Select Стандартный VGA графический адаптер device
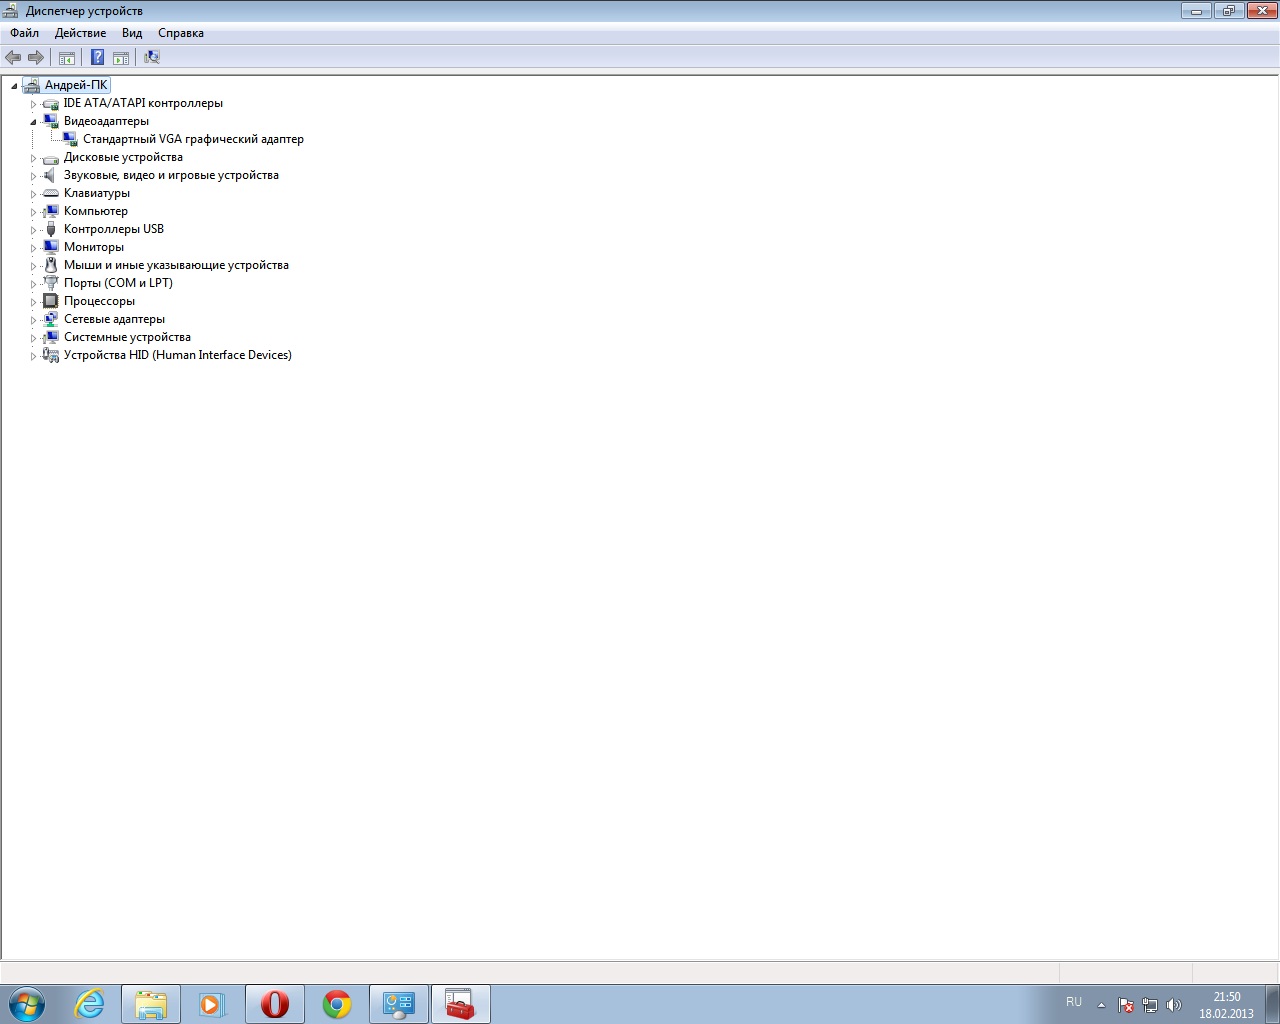The image size is (1280, 1024). click(x=193, y=139)
